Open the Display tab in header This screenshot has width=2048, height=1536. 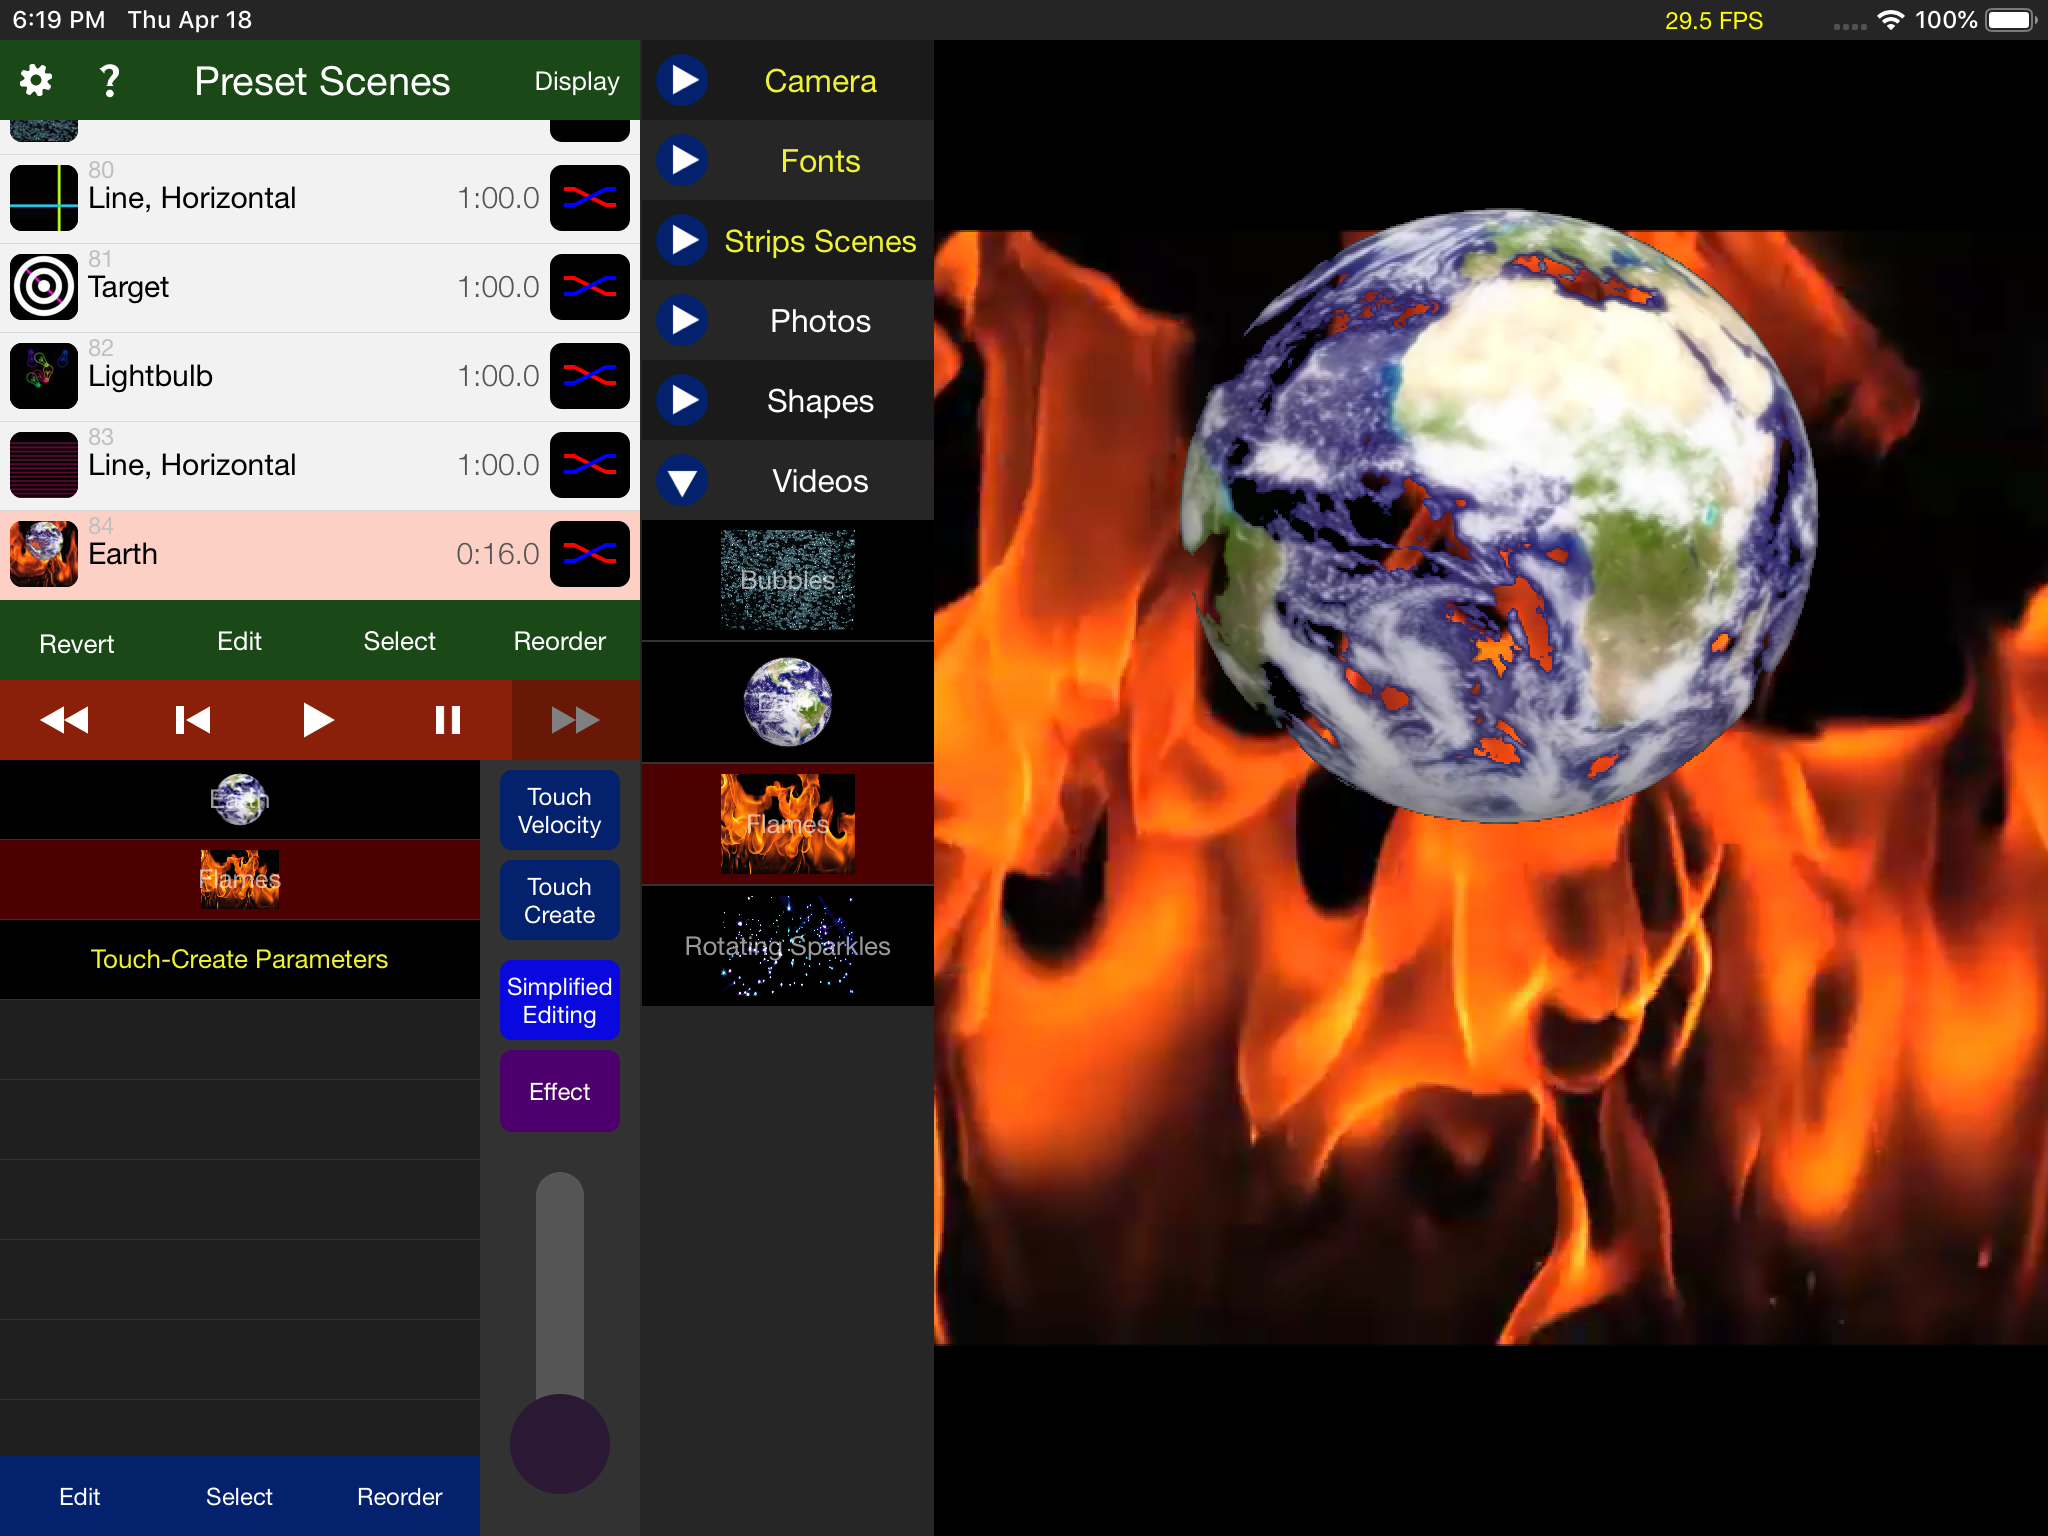(576, 81)
